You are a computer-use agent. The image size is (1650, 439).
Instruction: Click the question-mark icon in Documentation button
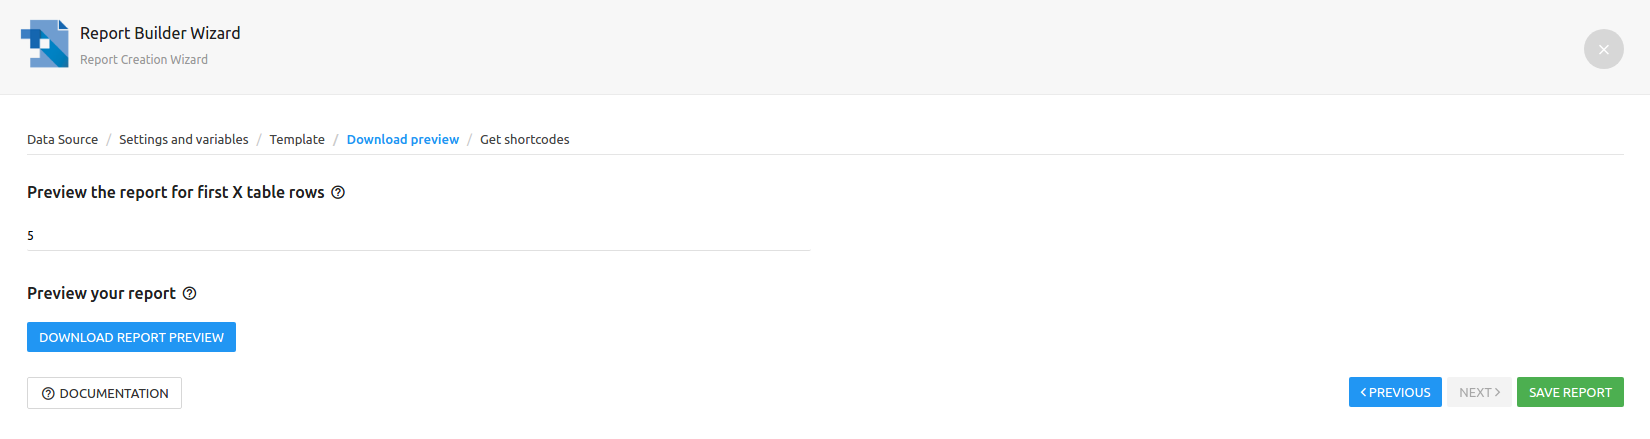[48, 394]
